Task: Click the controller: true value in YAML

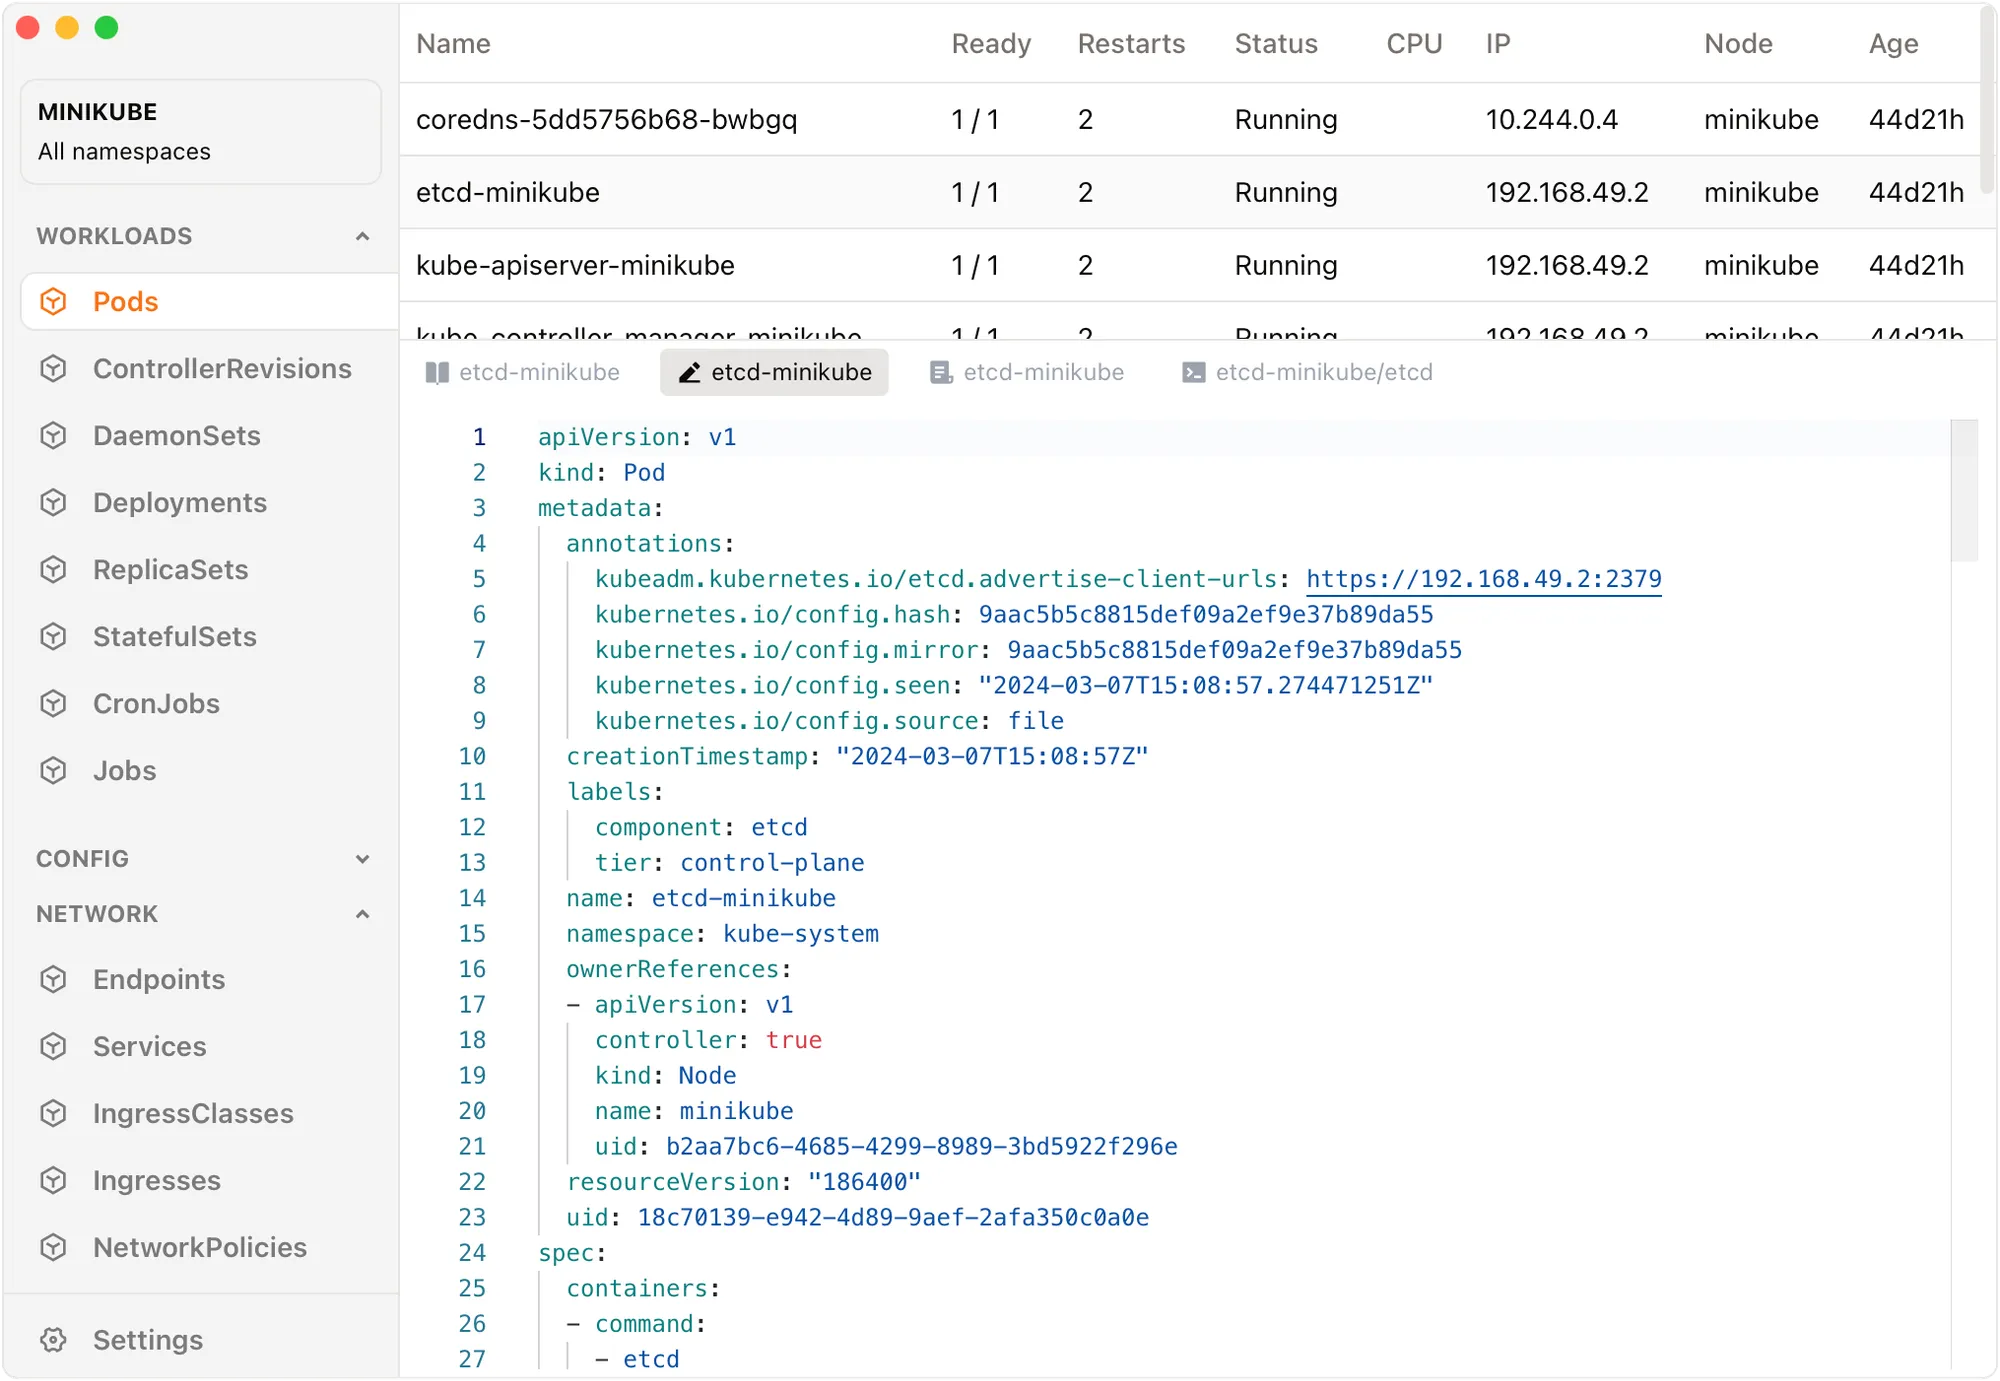Action: point(794,1040)
